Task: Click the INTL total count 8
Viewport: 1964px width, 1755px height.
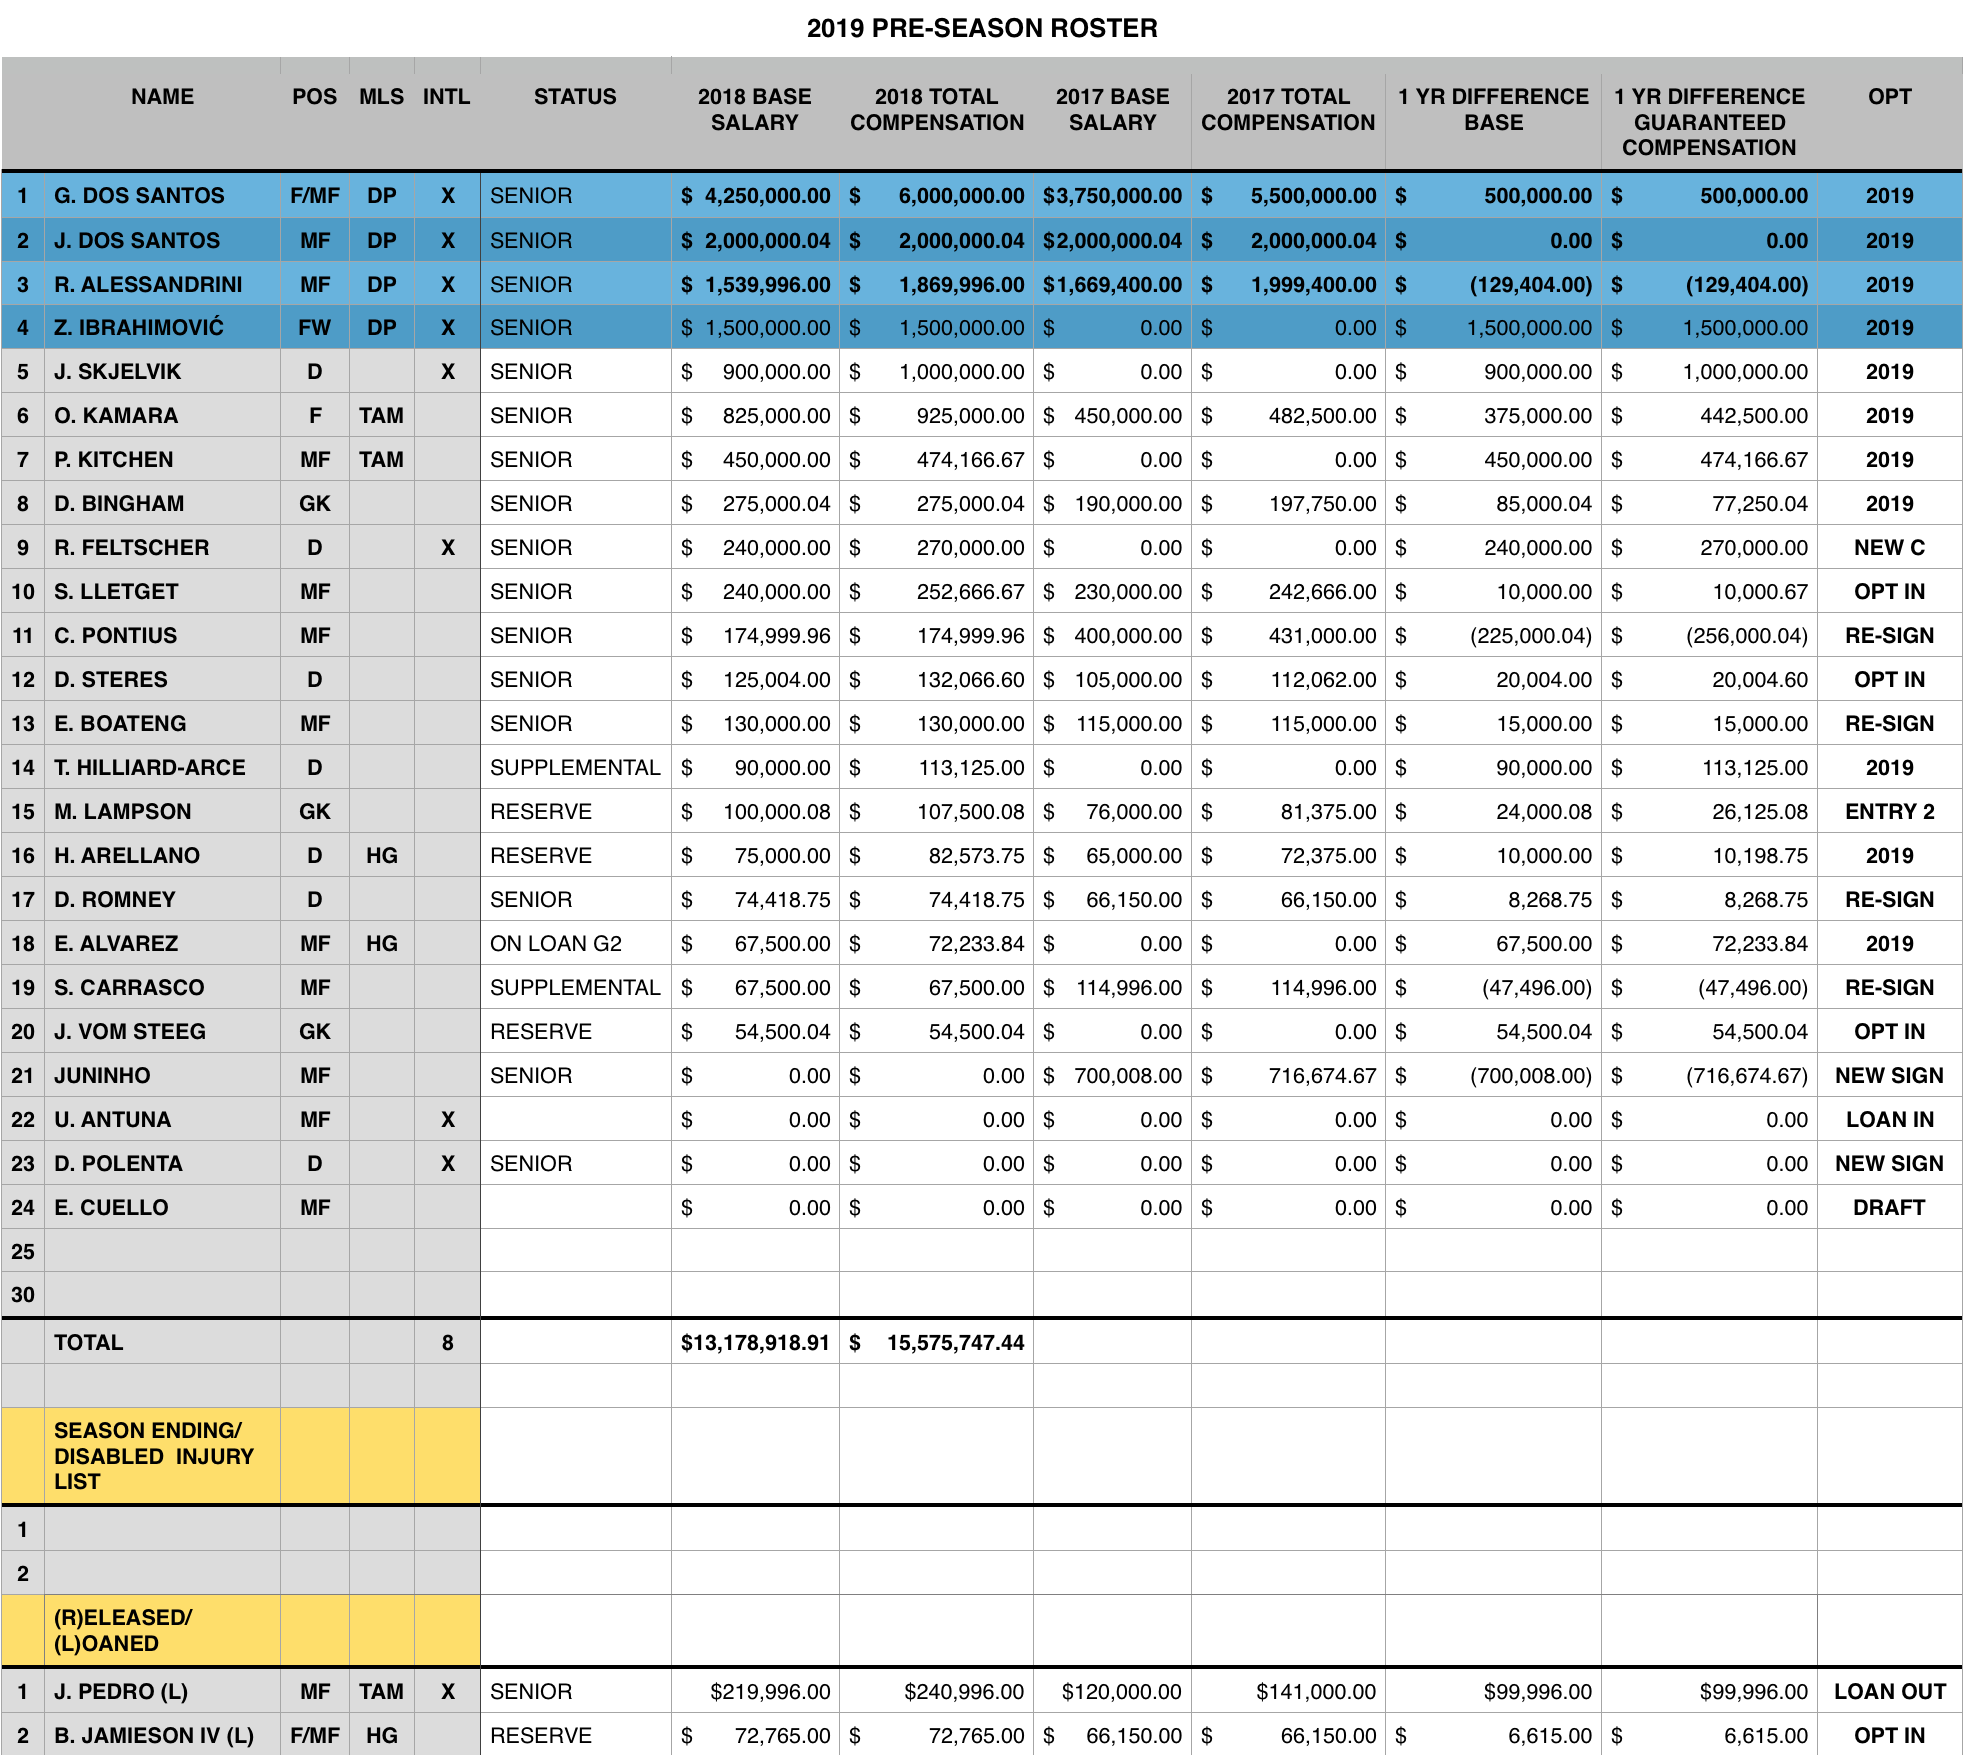Action: point(447,1343)
